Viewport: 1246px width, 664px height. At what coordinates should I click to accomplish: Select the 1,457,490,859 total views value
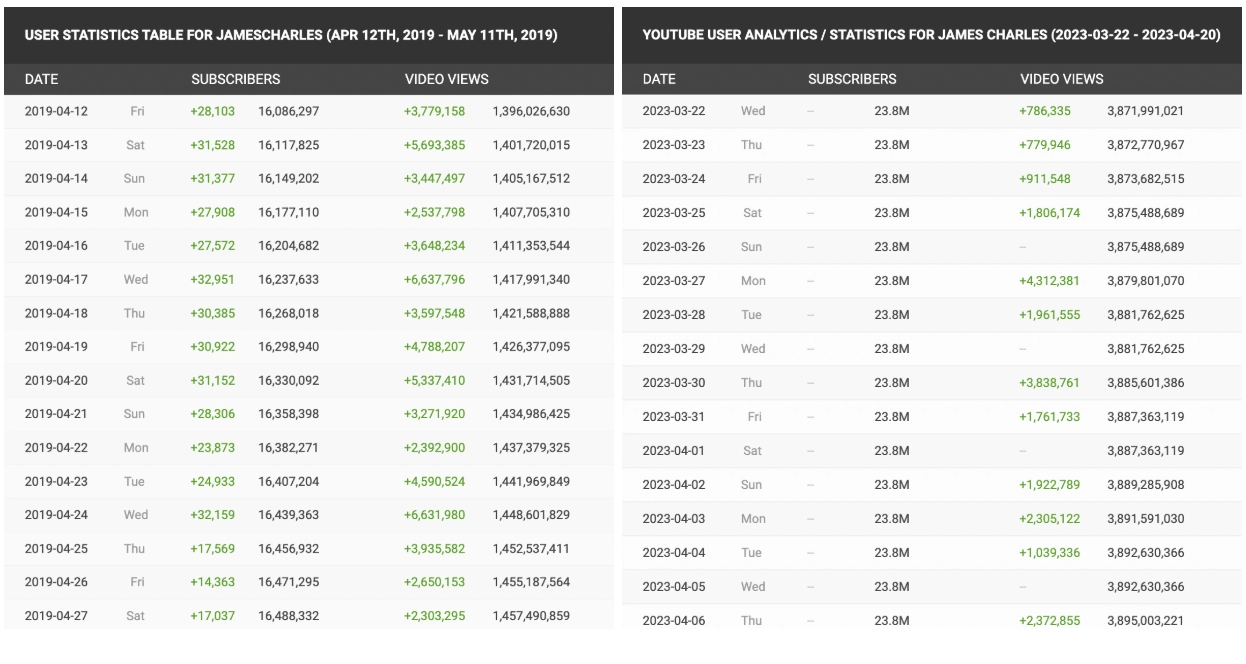(x=531, y=616)
